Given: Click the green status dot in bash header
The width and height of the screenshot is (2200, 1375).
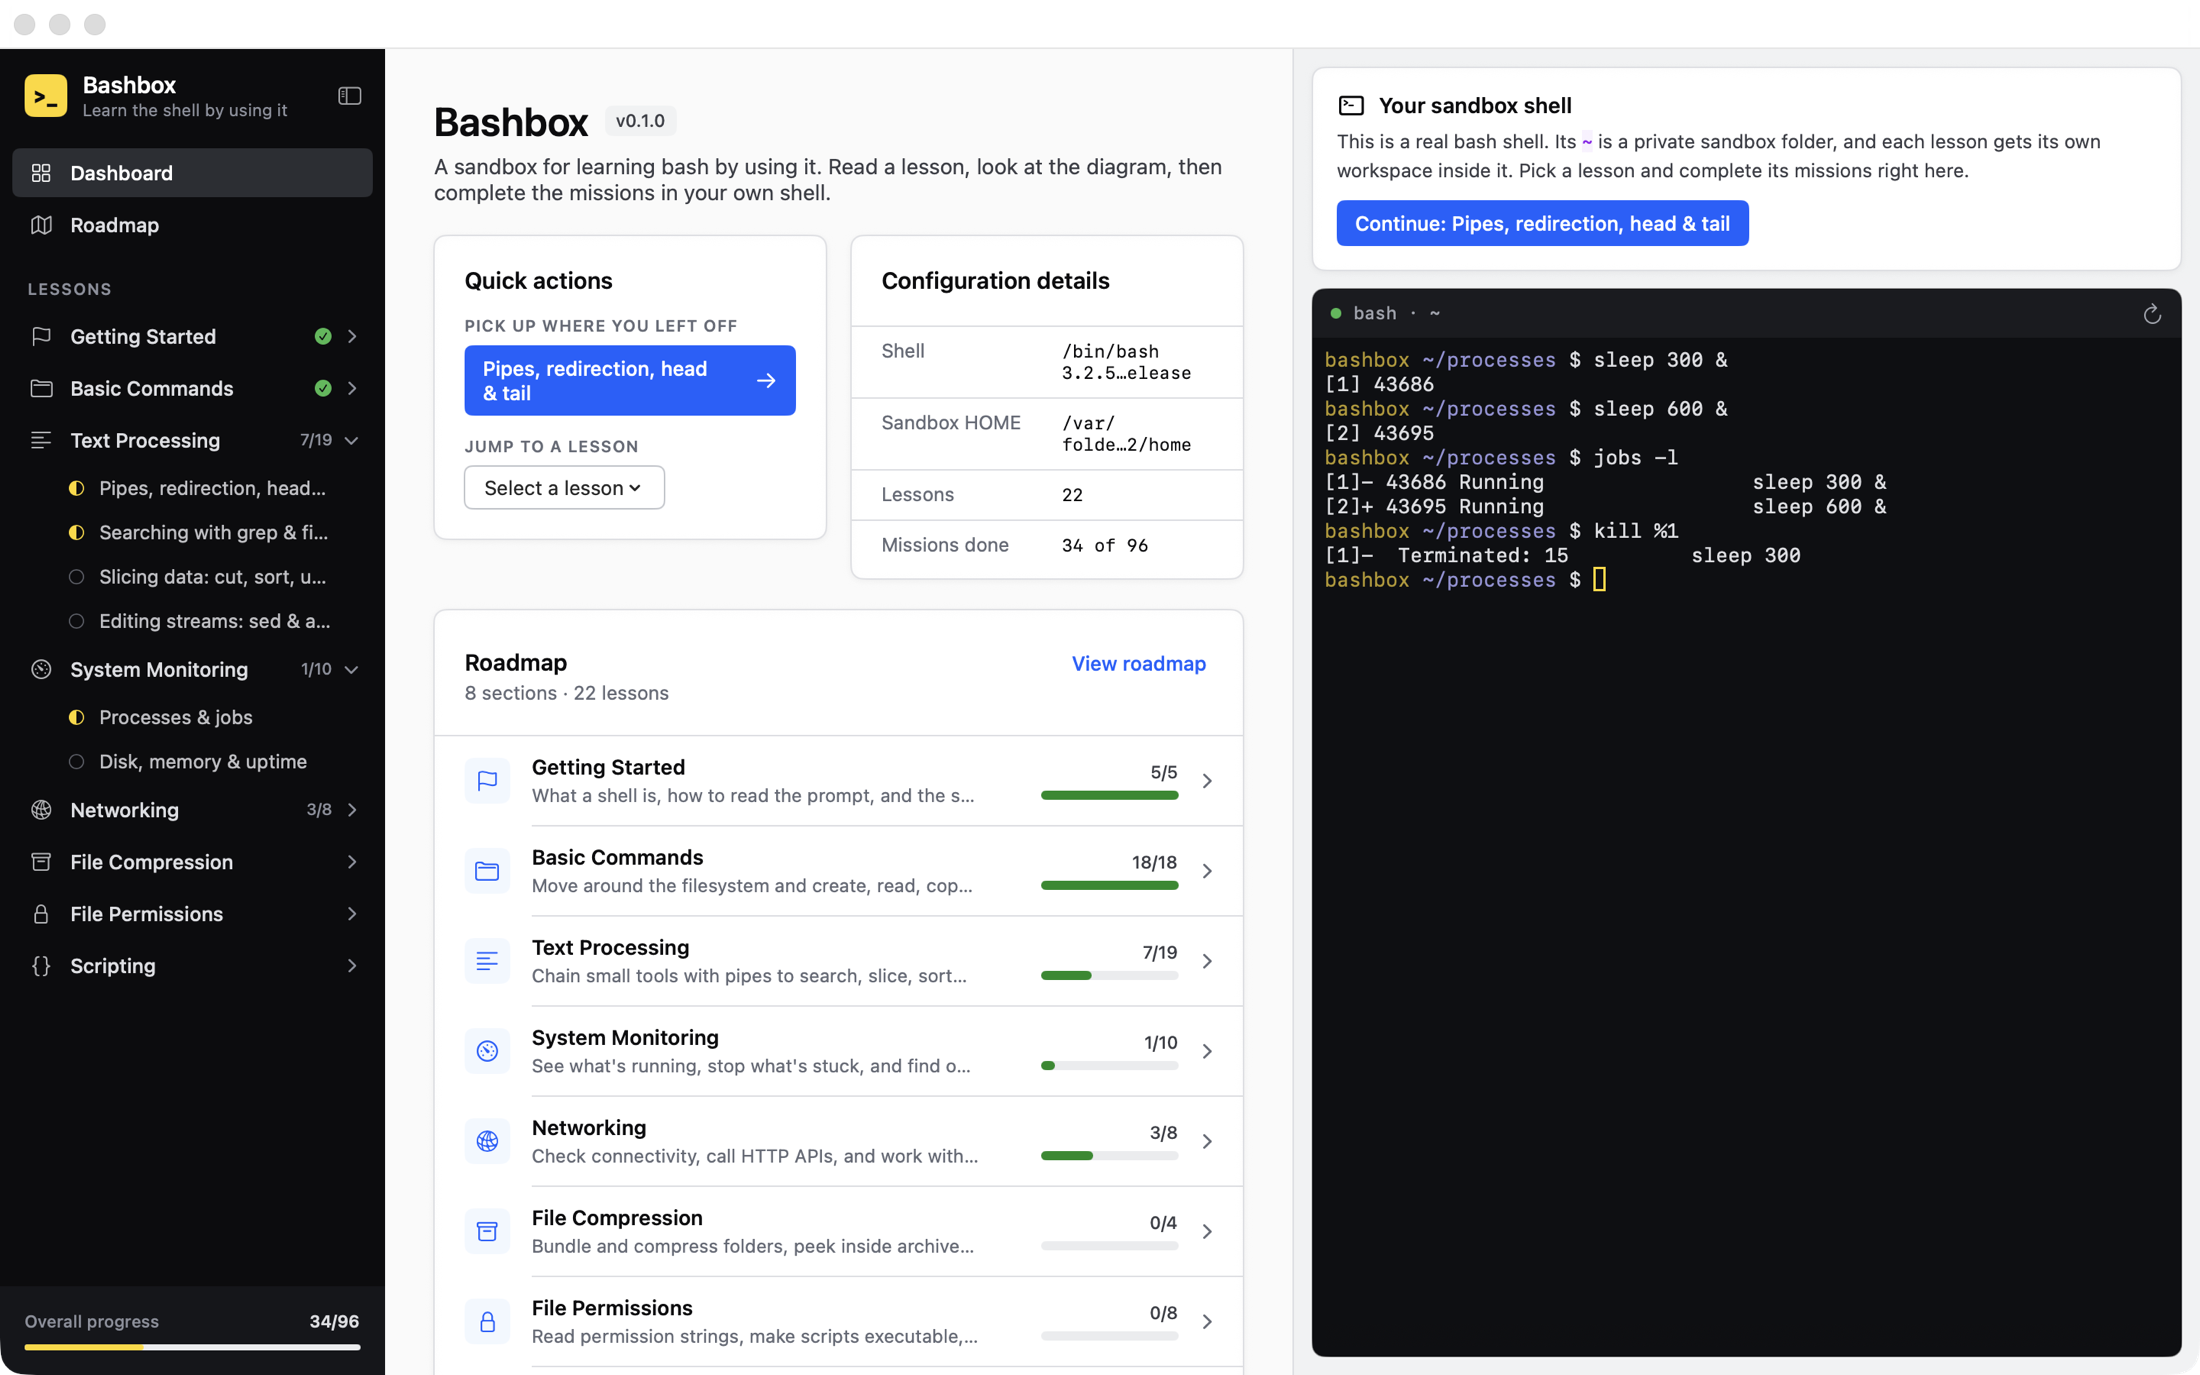Looking at the screenshot, I should 1335,313.
